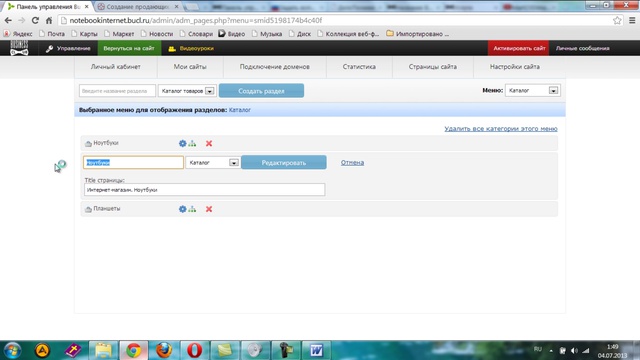Screen dimensions: 640x360
Task: Open Chrome from the taskbar
Action: 133,351
